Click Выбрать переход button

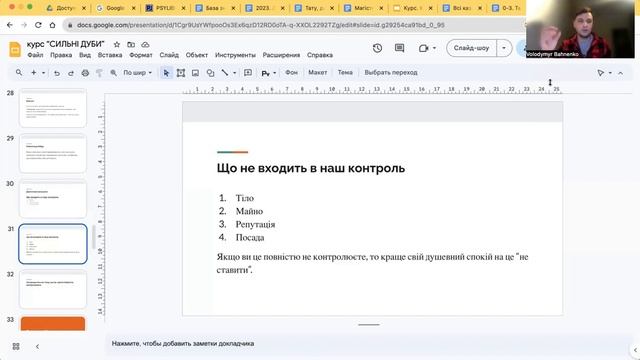coord(391,73)
